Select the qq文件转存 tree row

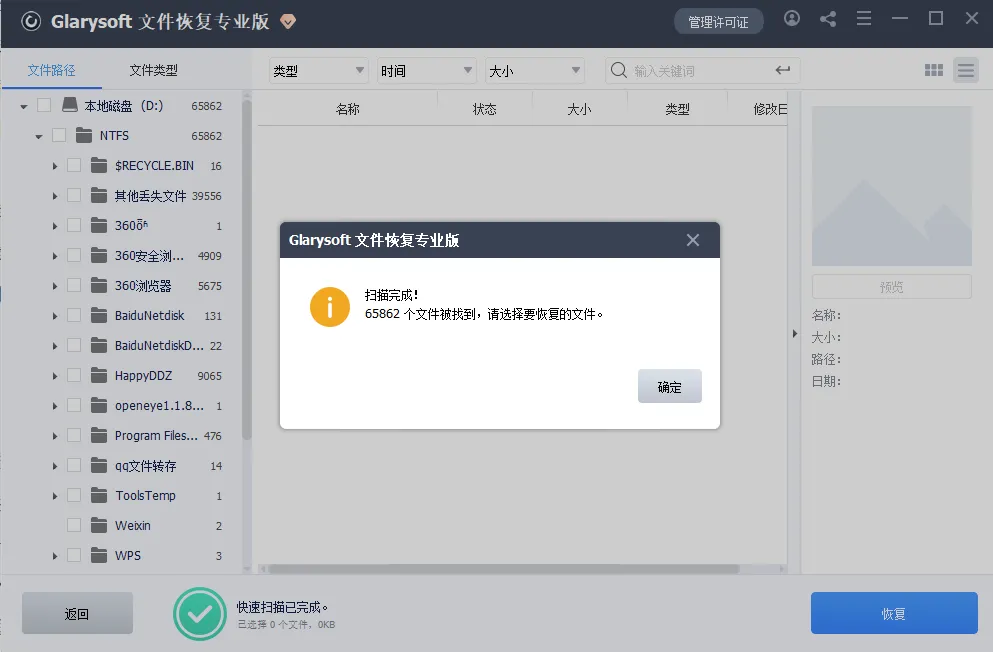click(x=122, y=465)
